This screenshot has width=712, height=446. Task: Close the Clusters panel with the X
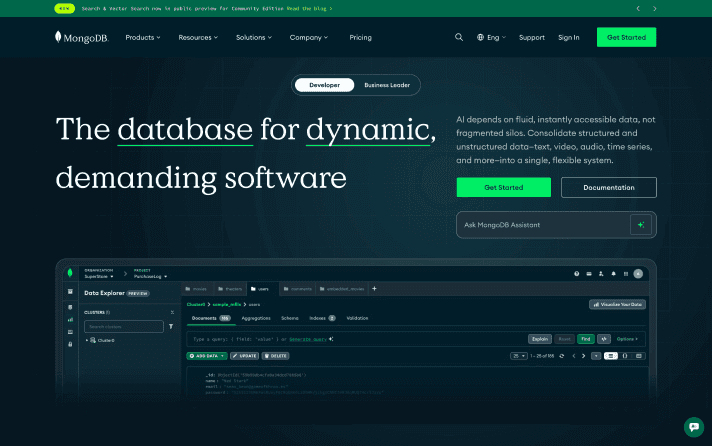tap(172, 312)
